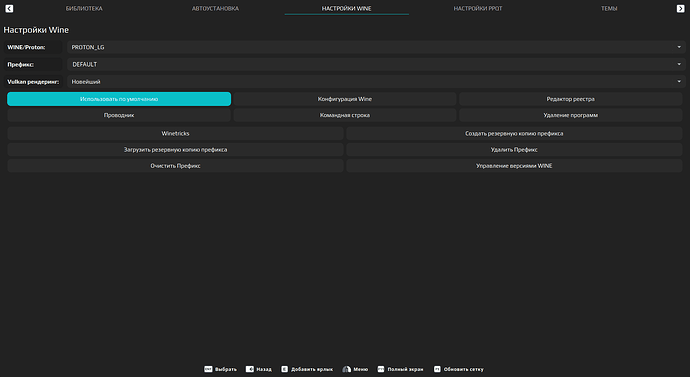Open the НАСТРОЙКИ PPOT tab

(478, 8)
